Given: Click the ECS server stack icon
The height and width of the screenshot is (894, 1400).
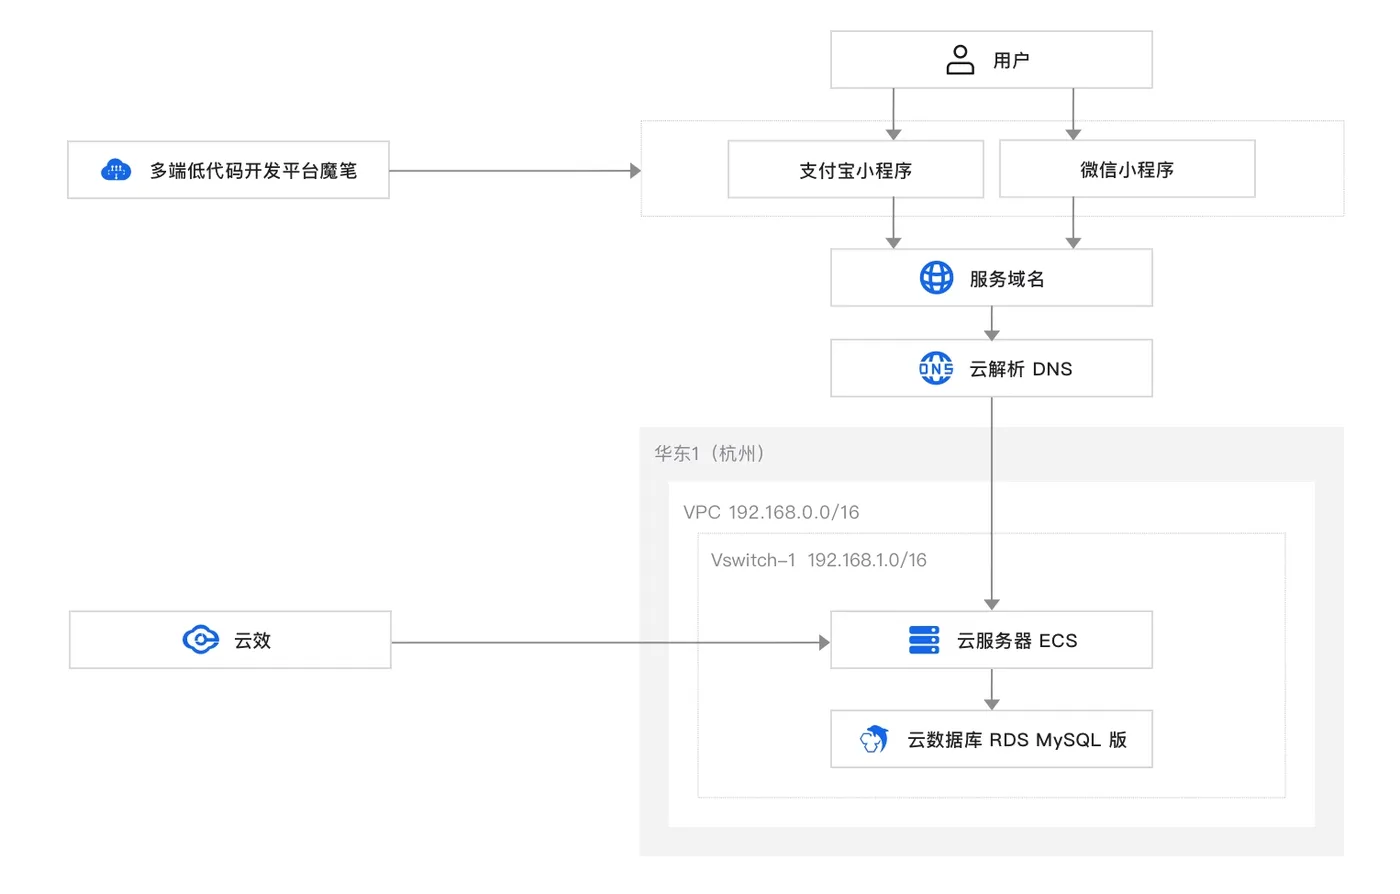Looking at the screenshot, I should coord(924,640).
